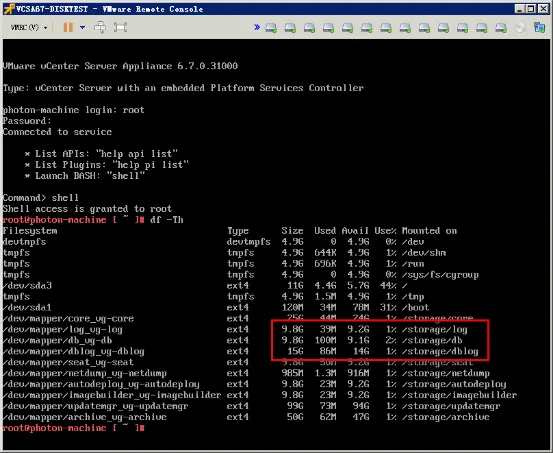
Task: Click the '/sys/fs/cgroup' mount point
Action: [x=440, y=274]
